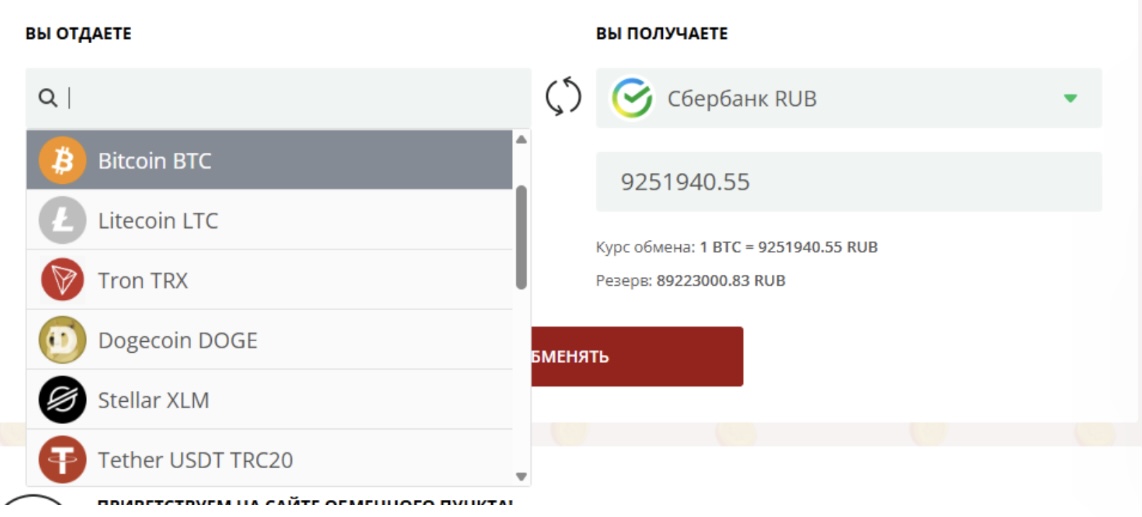
Task: Click the black Stellar logo icon
Action: click(62, 400)
